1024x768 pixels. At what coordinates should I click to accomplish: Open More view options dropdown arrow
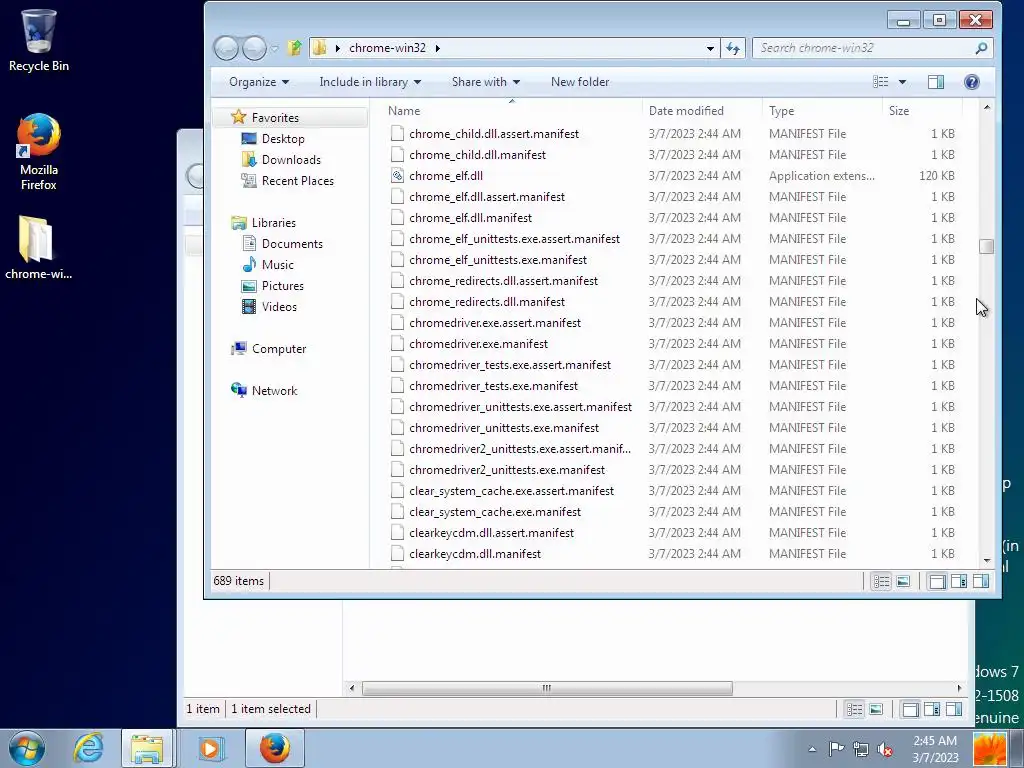coord(902,82)
